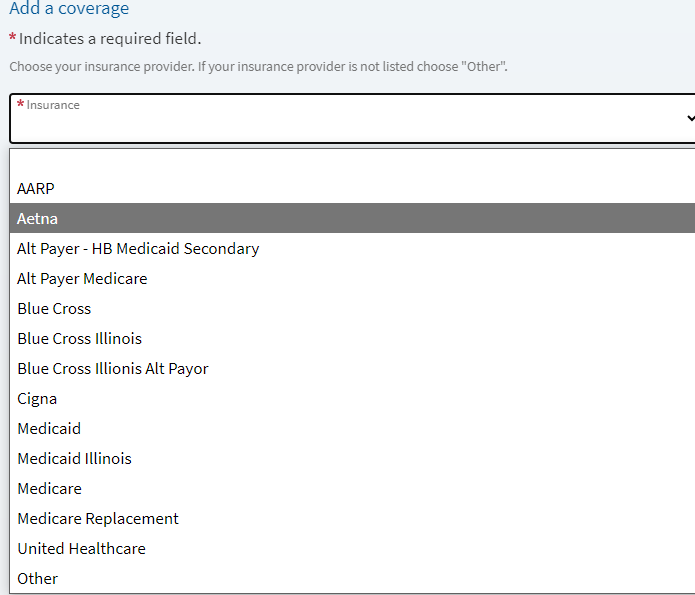
Task: Choose Aetna insurance option
Action: [x=352, y=218]
